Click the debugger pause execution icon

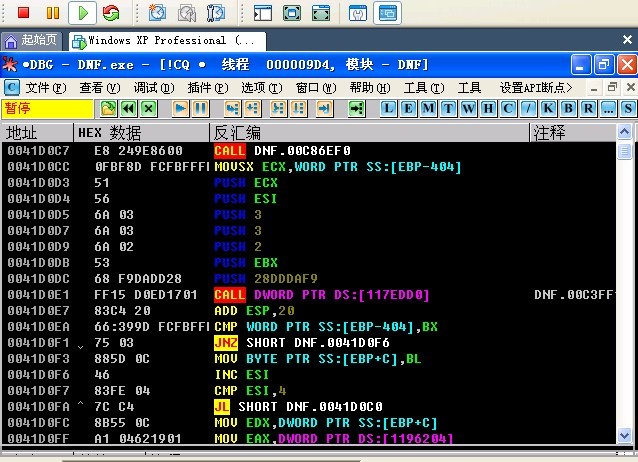(200, 108)
